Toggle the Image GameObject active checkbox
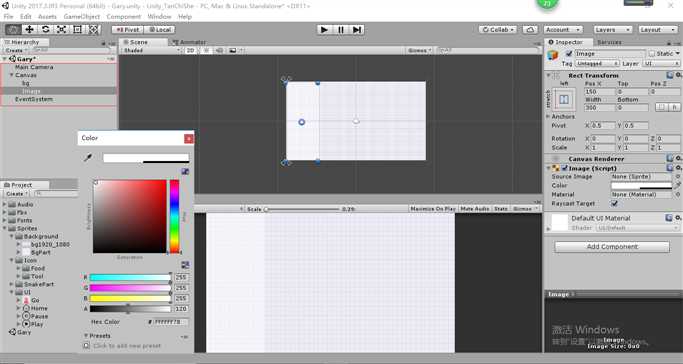This screenshot has width=683, height=364. (x=568, y=54)
